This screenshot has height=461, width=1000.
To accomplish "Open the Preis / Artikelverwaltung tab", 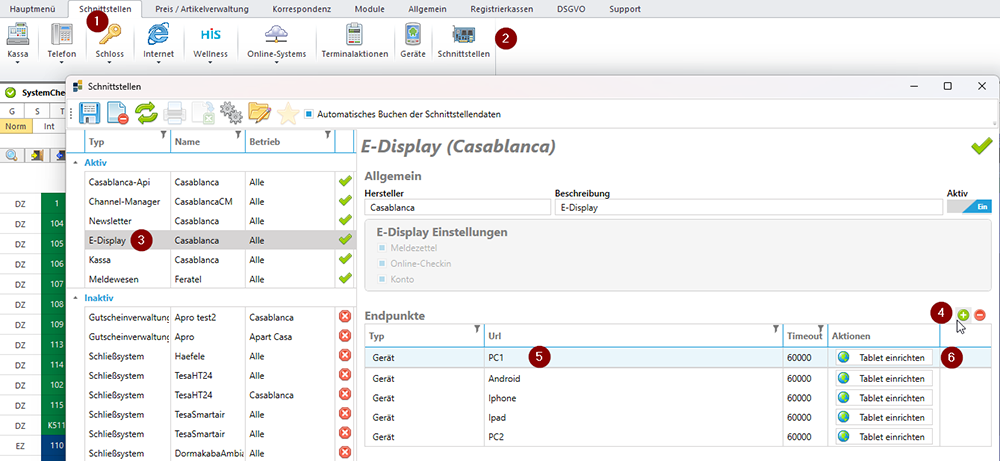I will click(x=203, y=8).
